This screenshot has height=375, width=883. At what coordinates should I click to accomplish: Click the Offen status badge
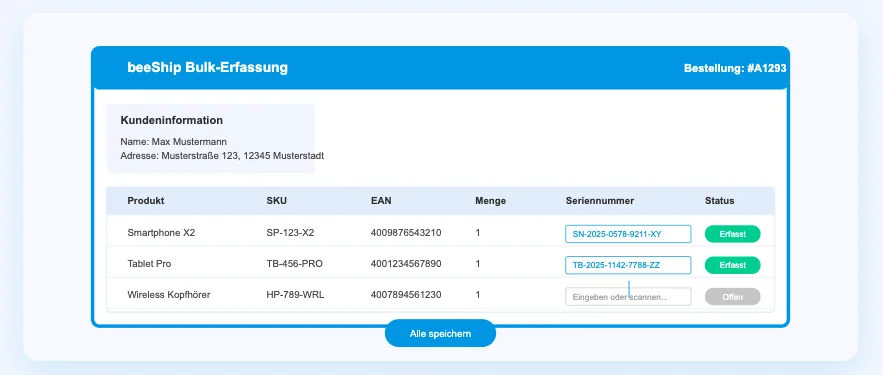click(732, 296)
